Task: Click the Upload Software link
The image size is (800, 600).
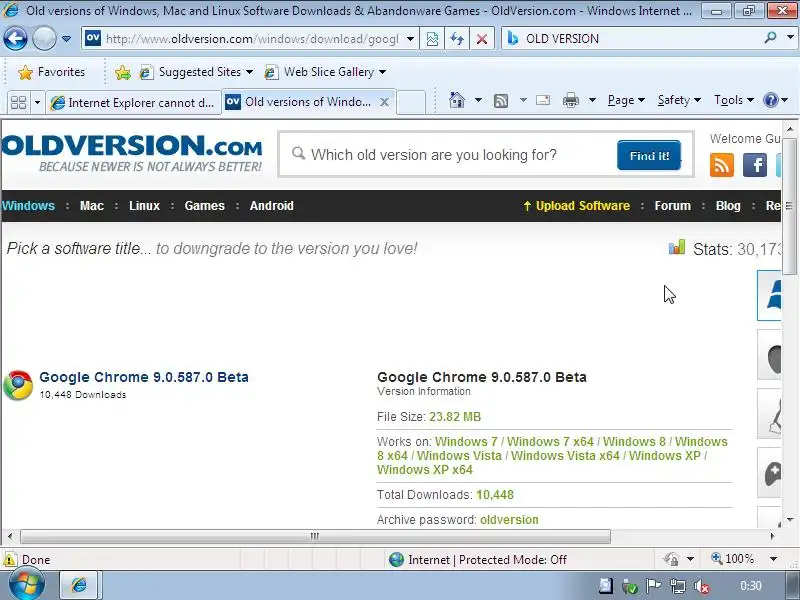Action: coord(577,206)
